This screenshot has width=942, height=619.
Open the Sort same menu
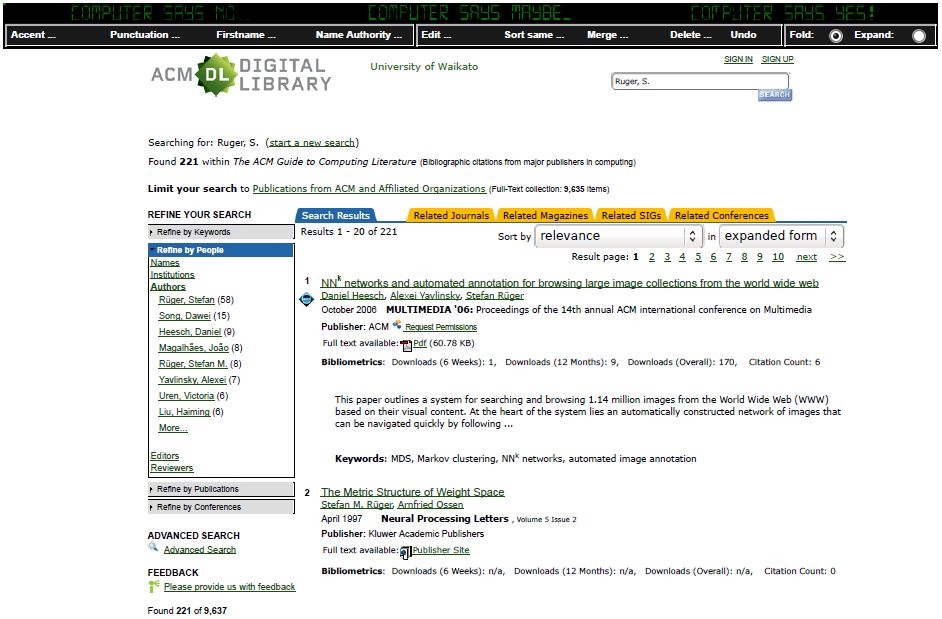[x=534, y=35]
